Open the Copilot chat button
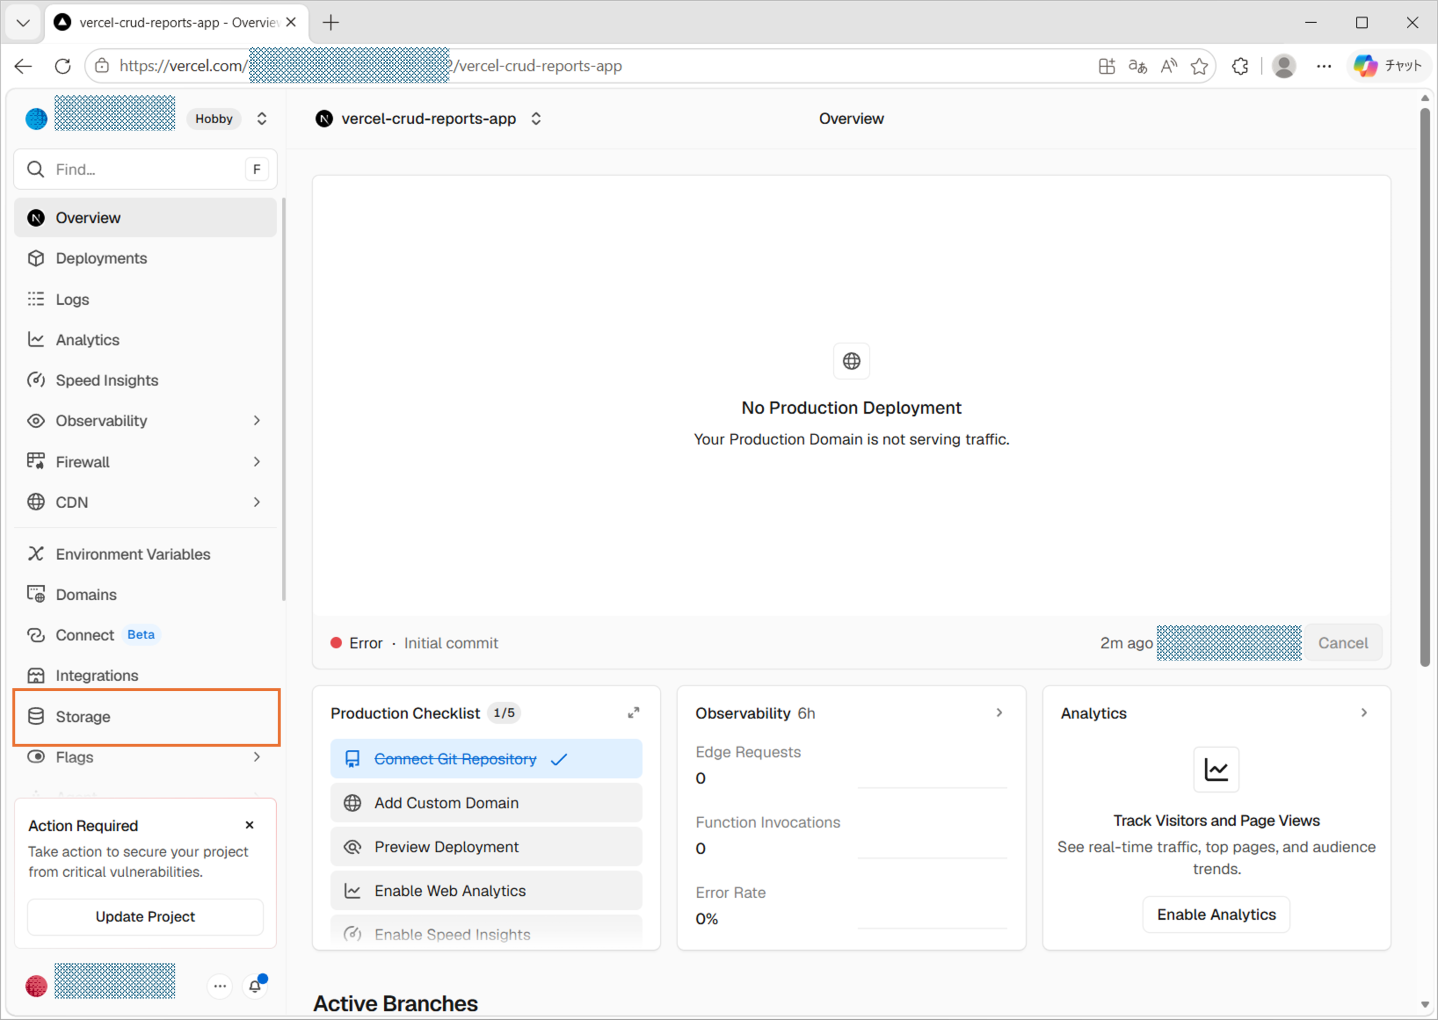This screenshot has width=1438, height=1020. (1389, 66)
